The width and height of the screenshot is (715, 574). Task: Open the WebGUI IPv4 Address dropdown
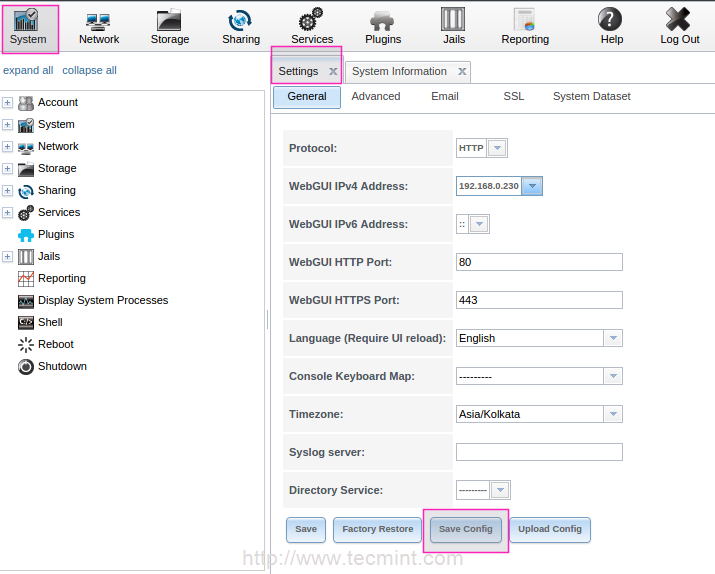532,186
